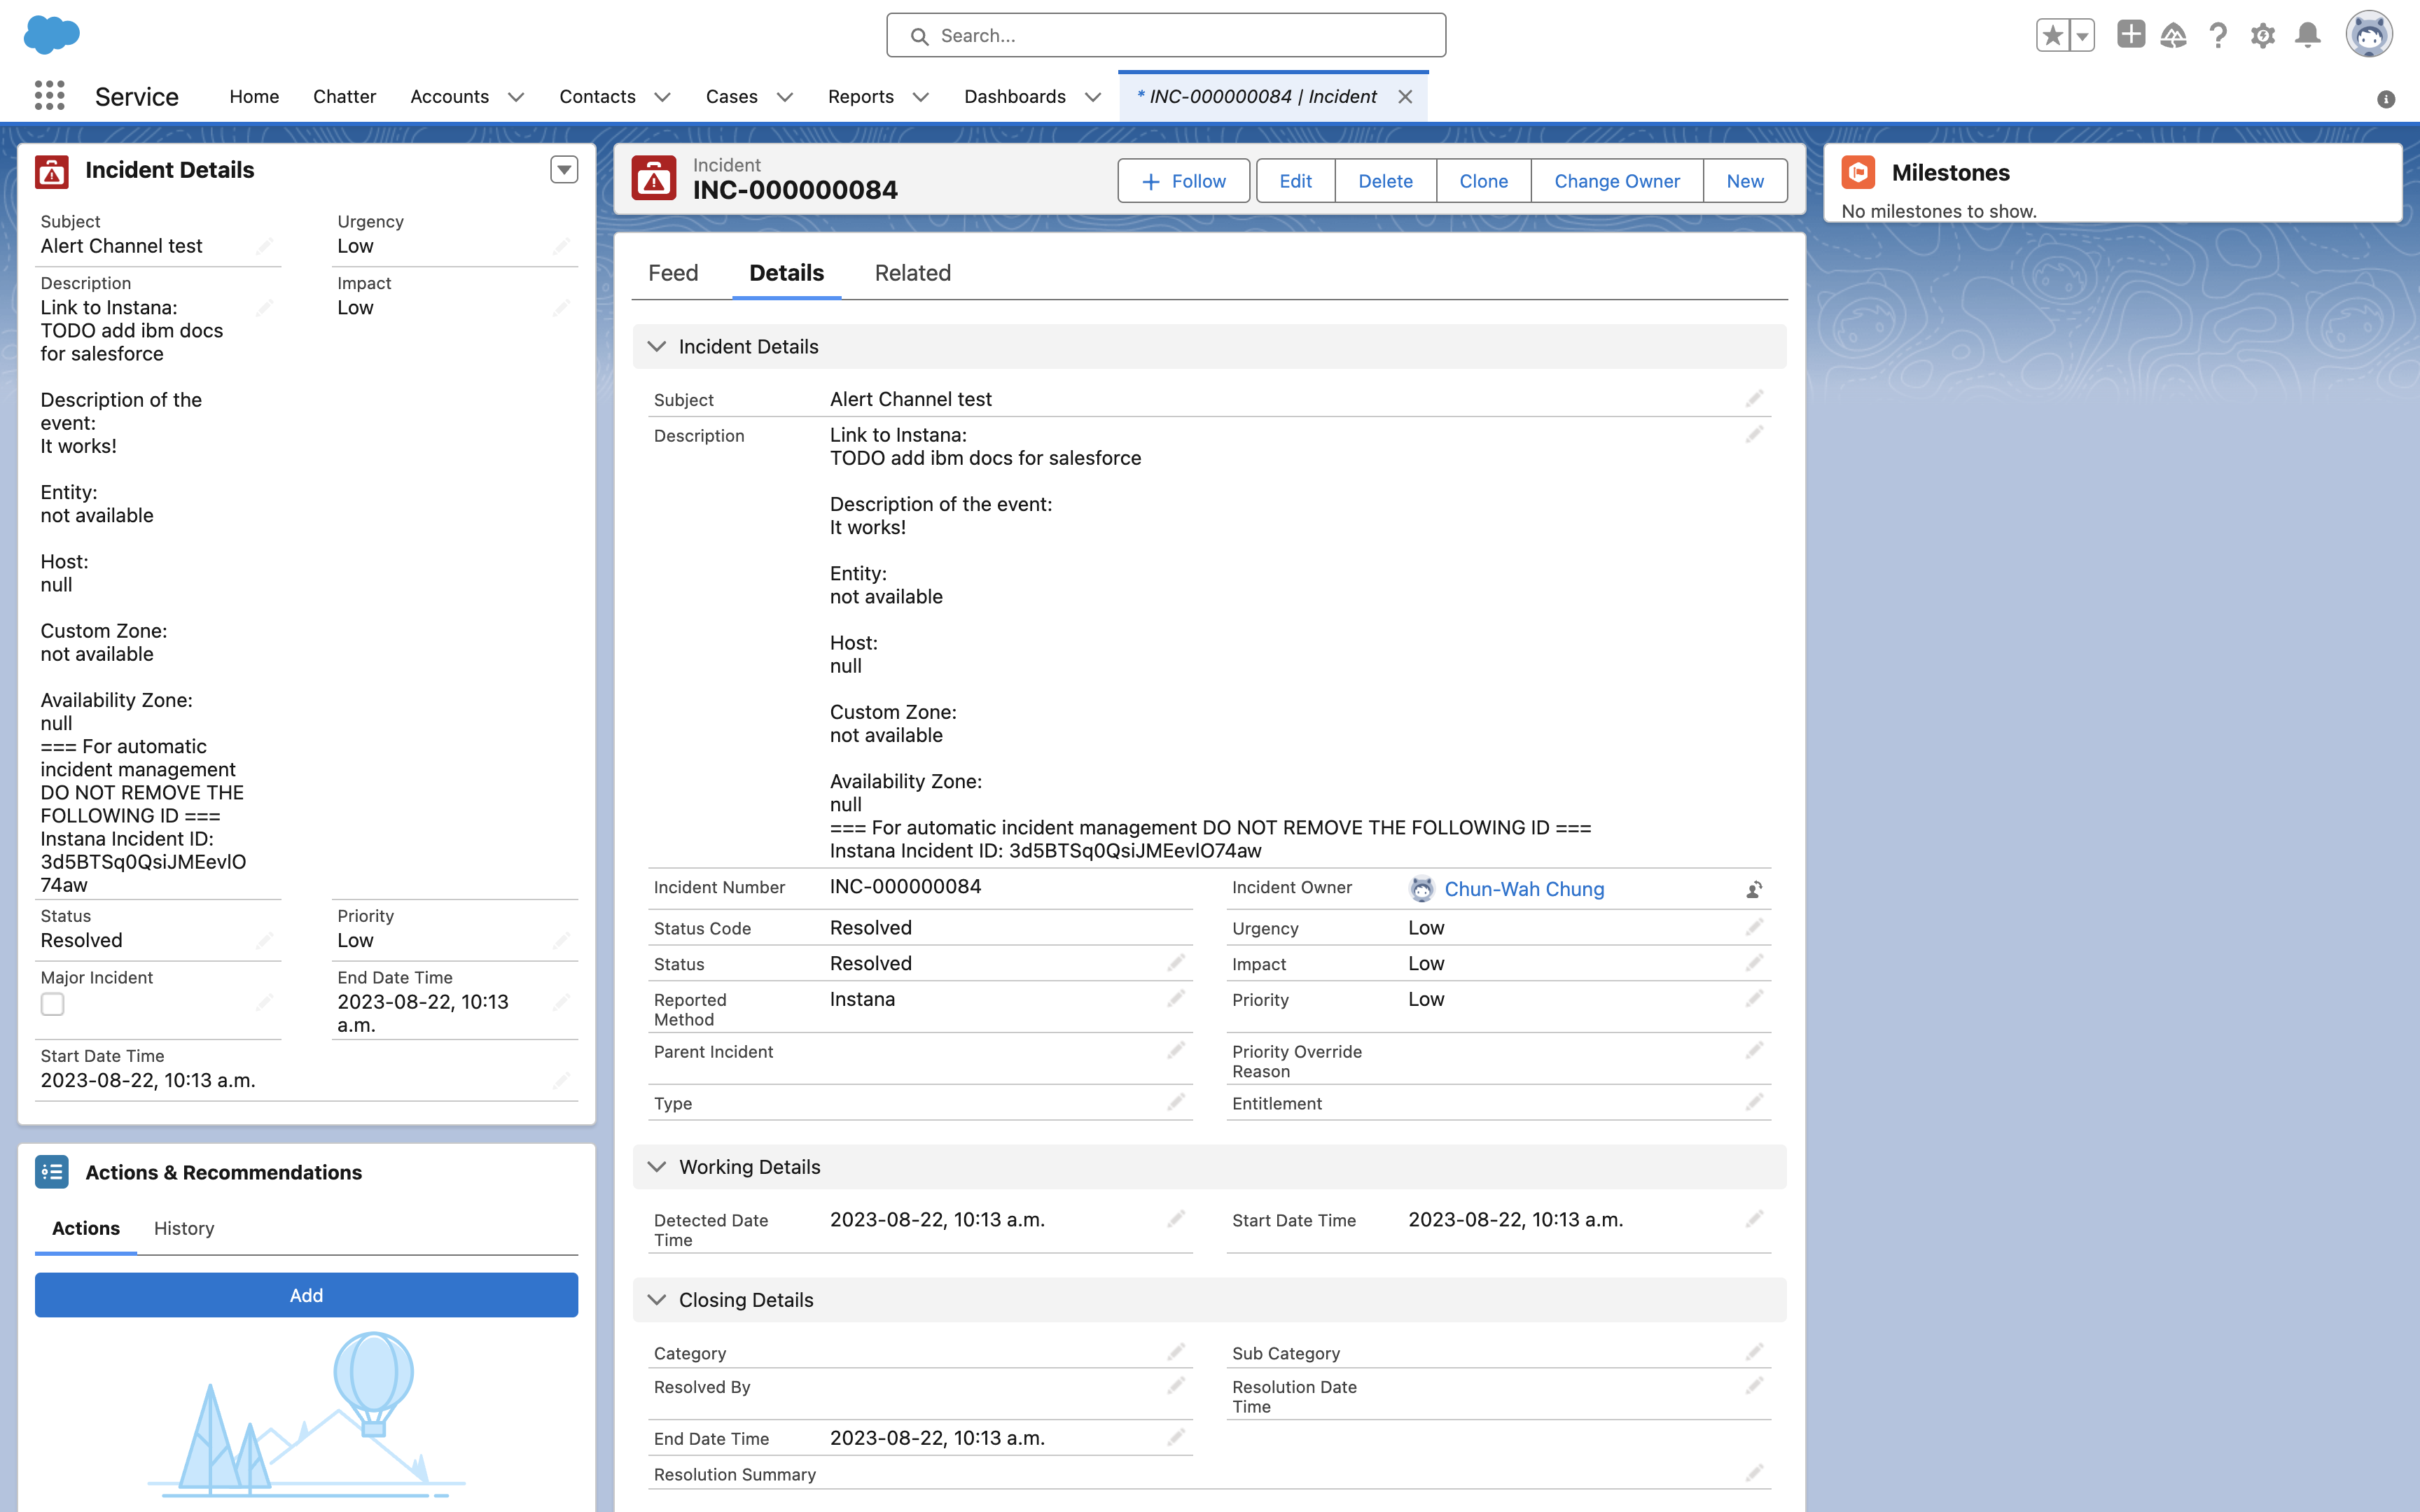
Task: Edit Type field pencil icon
Action: coord(1176,1103)
